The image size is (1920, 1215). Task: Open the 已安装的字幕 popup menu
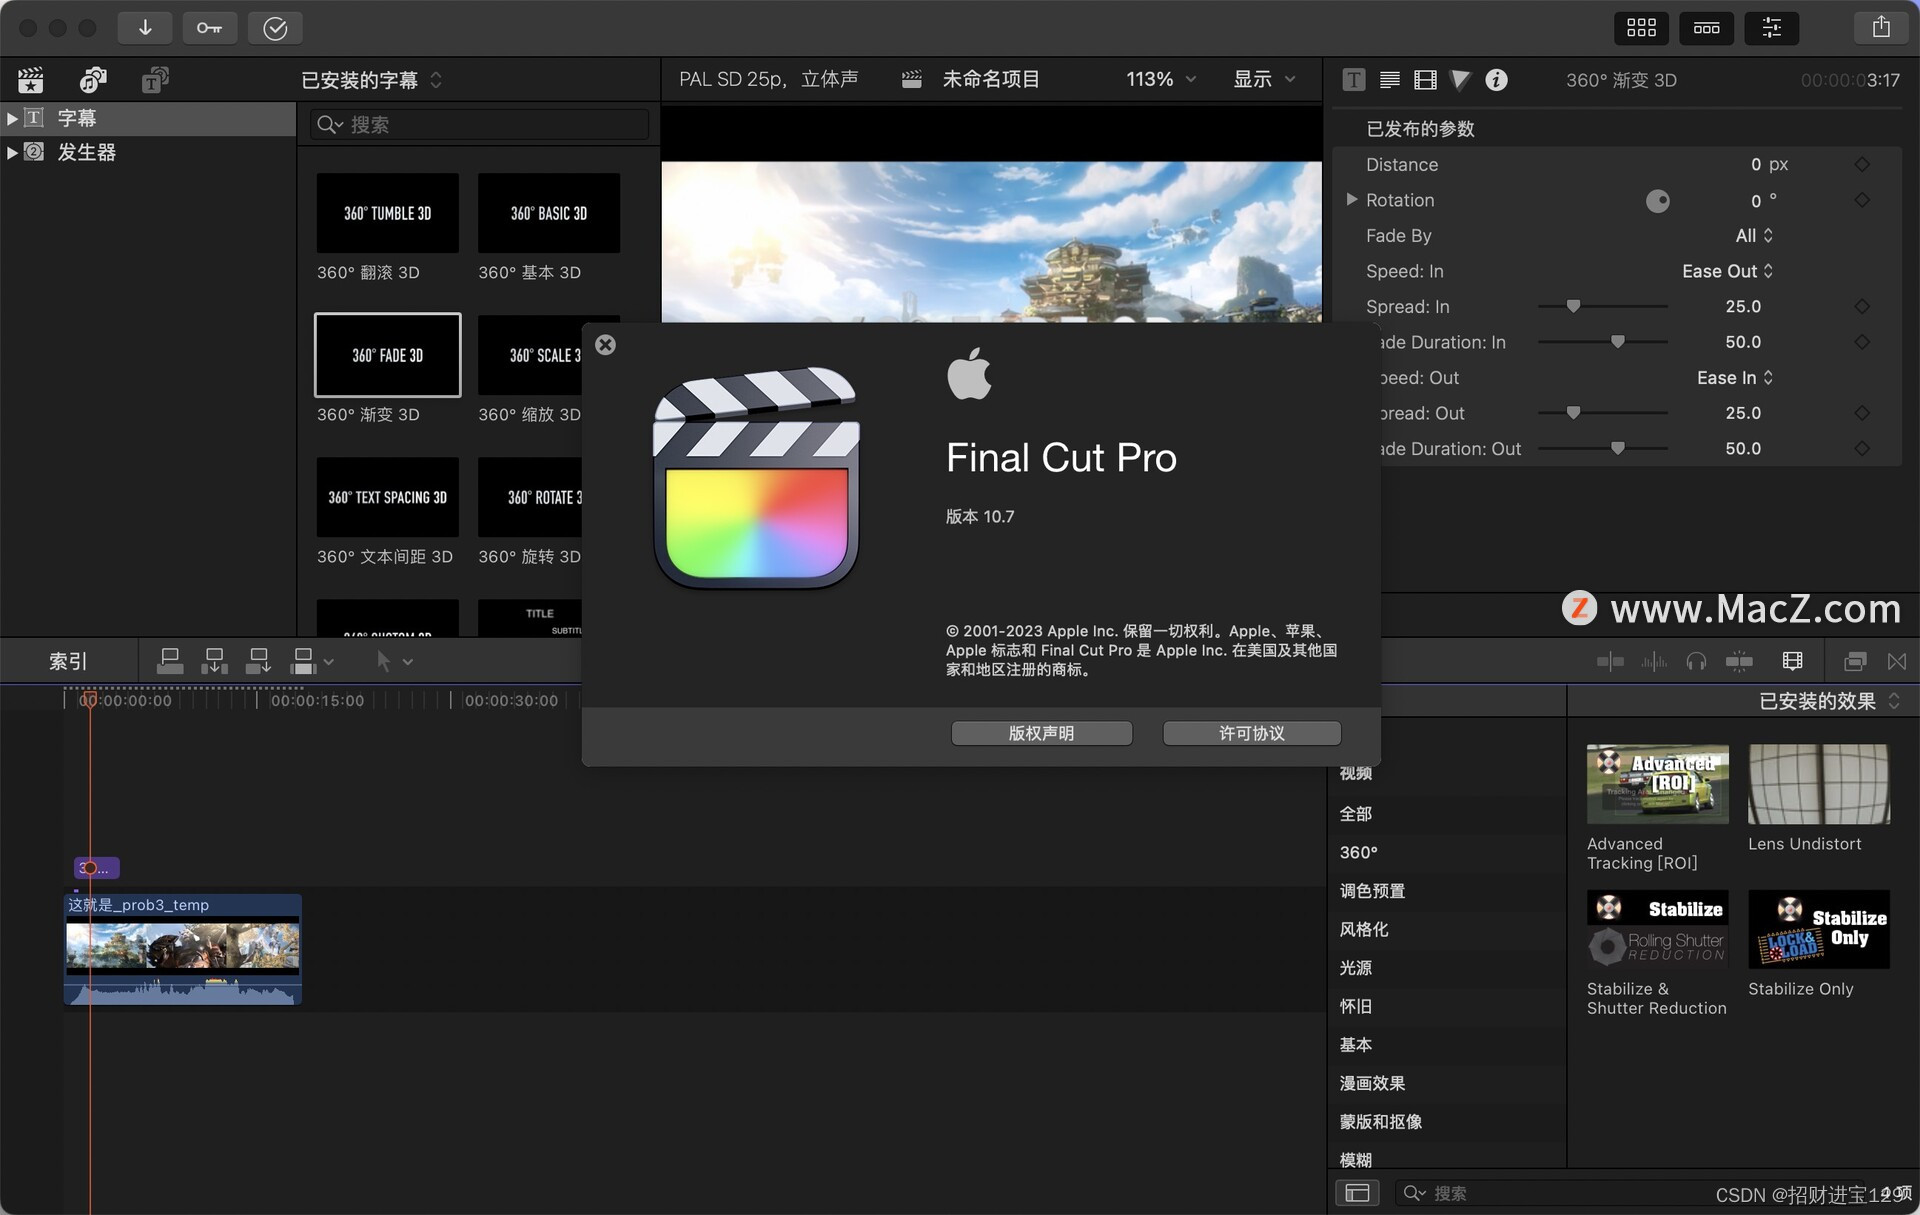(x=371, y=80)
